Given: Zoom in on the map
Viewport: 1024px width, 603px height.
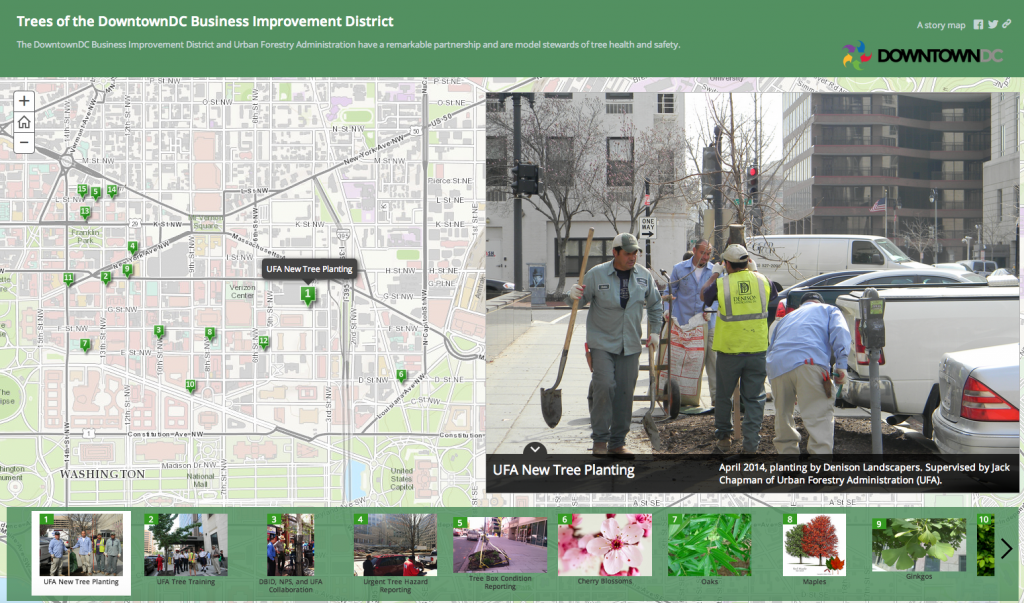Looking at the screenshot, I should click(23, 100).
